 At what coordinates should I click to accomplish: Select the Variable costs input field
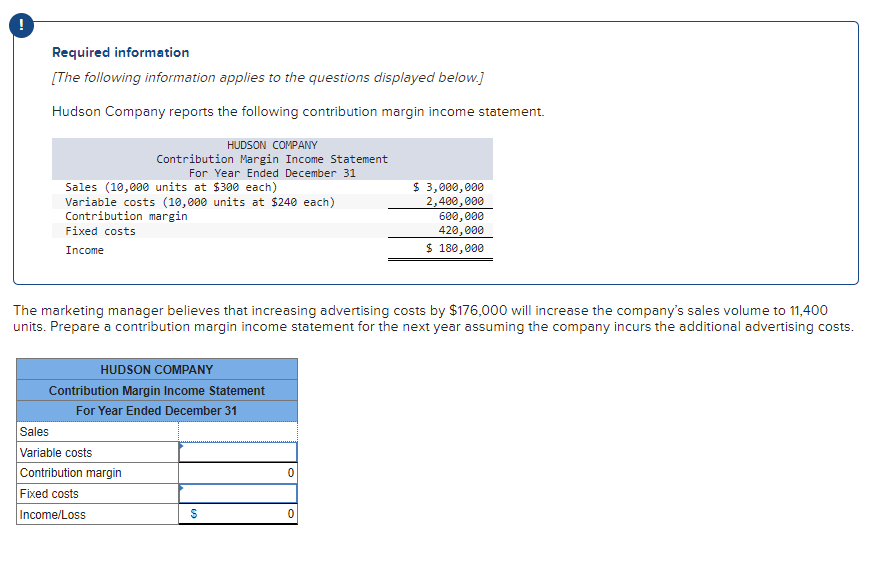click(238, 452)
